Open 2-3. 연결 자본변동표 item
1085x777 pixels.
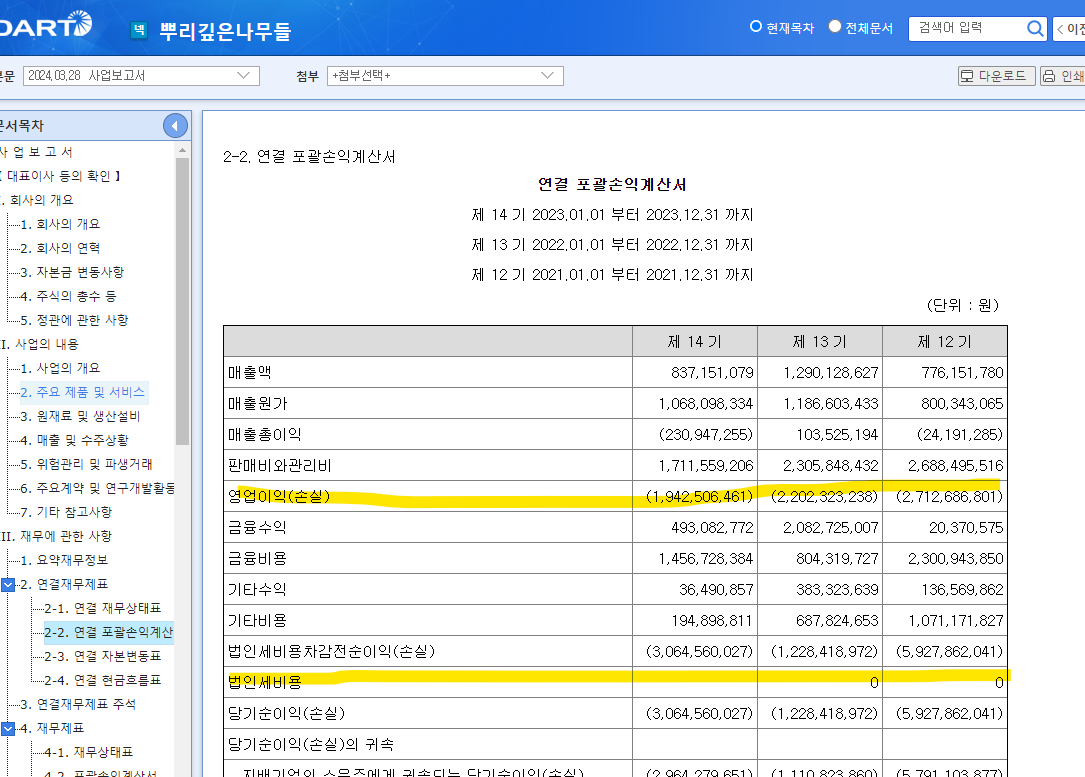coord(102,656)
